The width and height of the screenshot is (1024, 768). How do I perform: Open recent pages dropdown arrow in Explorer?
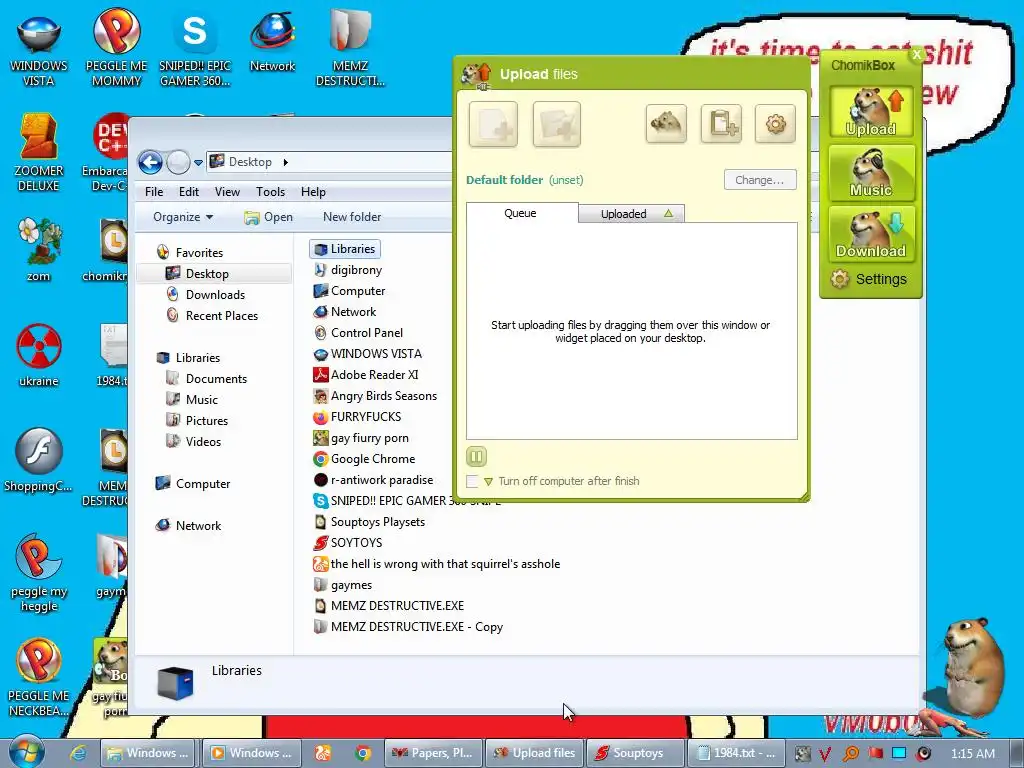click(198, 163)
